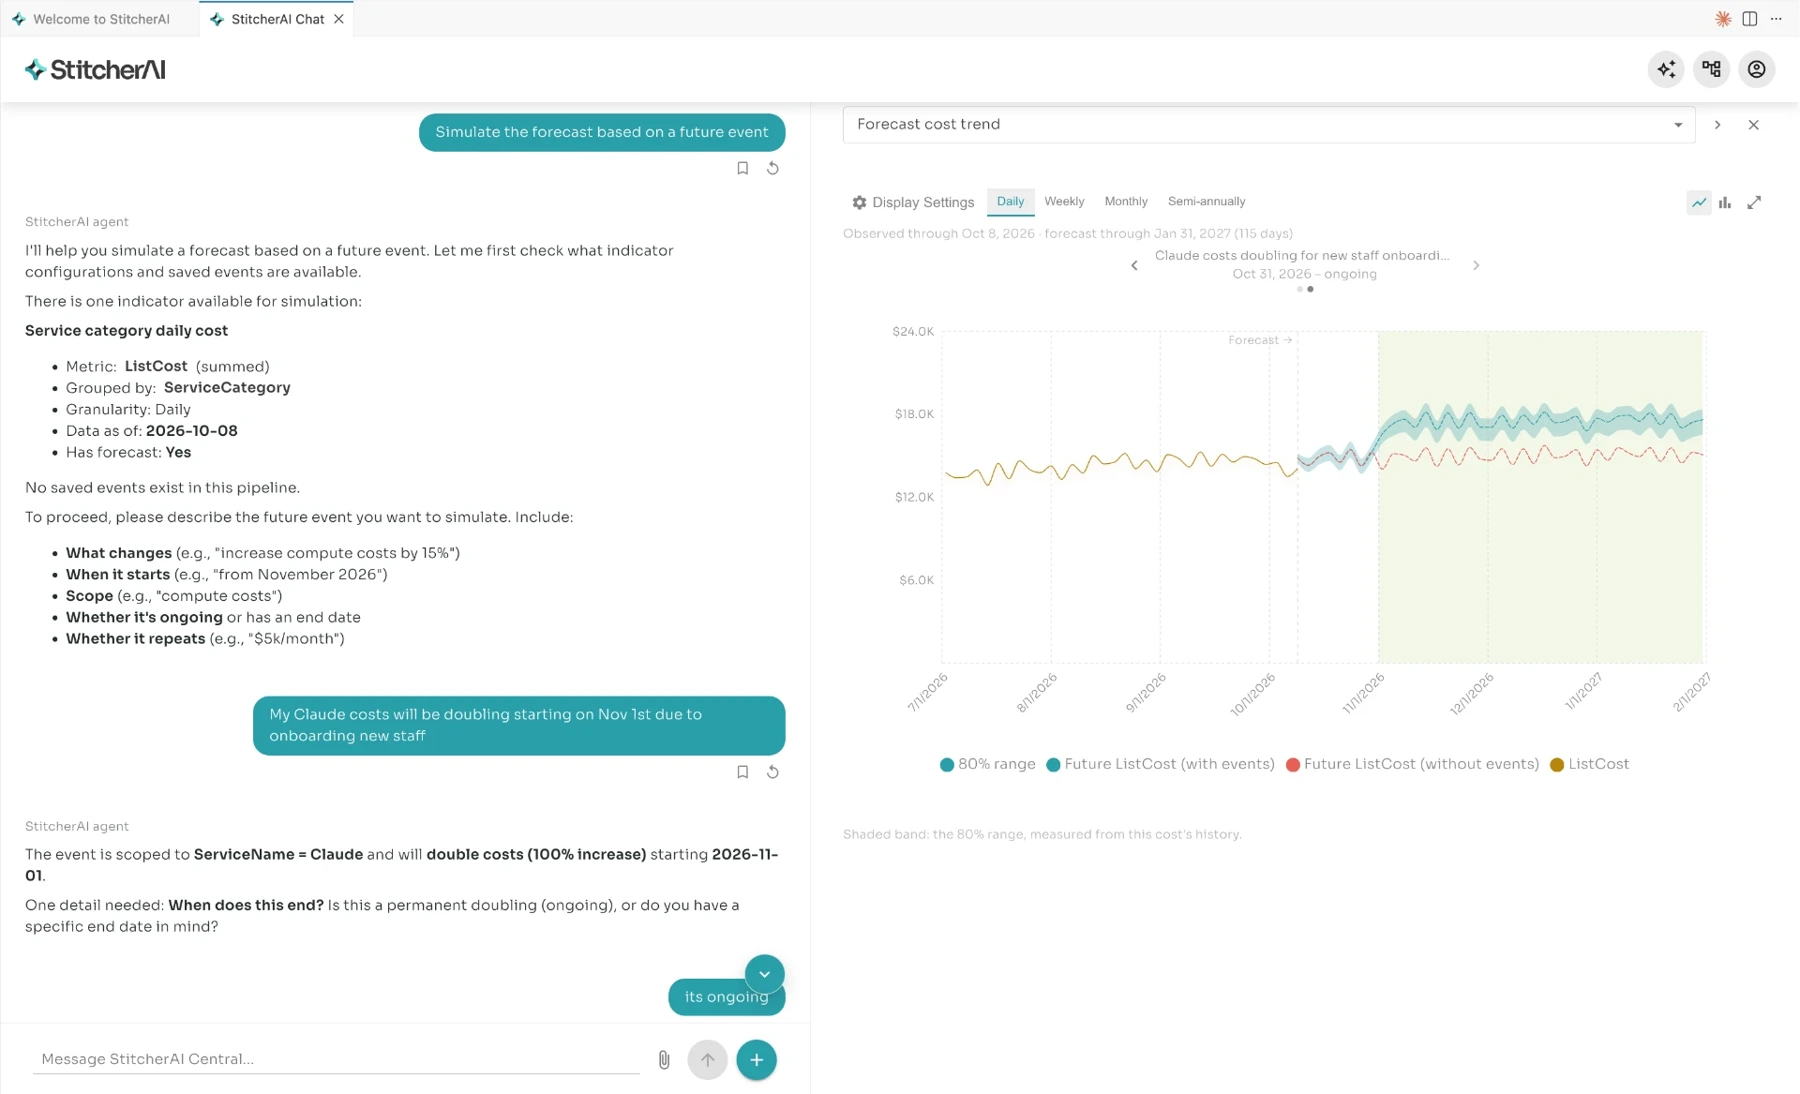This screenshot has height=1094, width=1800.
Task: Toggle Future ListCost (without events) series
Action: click(x=1412, y=765)
